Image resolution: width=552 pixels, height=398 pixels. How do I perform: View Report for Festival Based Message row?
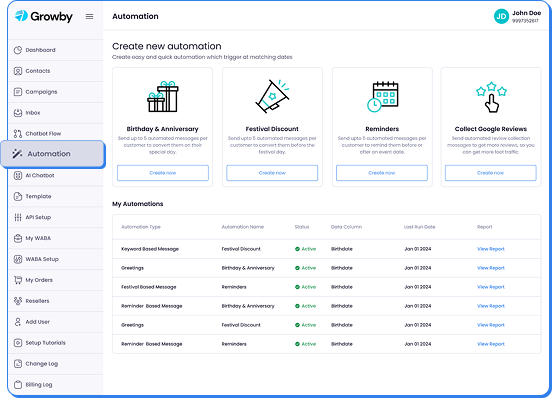[x=491, y=287]
